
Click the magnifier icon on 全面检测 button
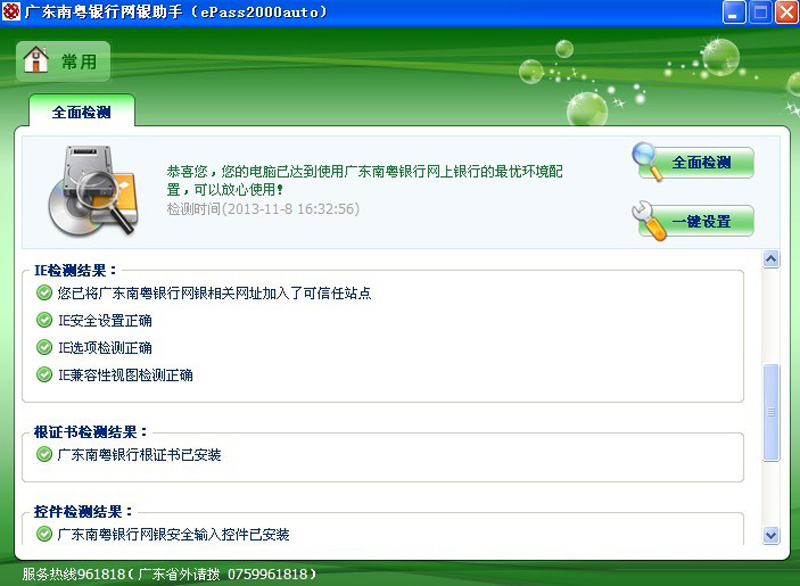pos(646,160)
